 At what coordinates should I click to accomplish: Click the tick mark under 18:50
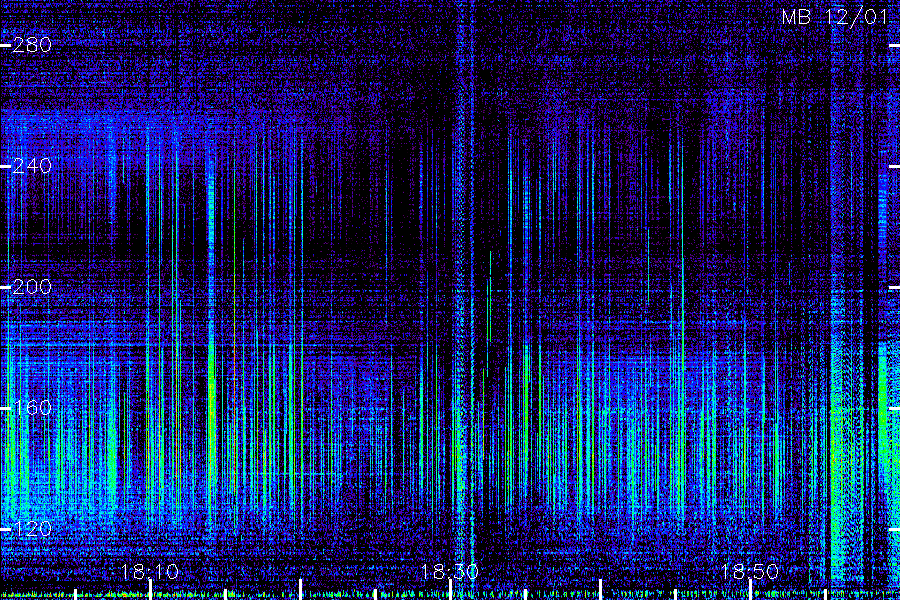750,590
